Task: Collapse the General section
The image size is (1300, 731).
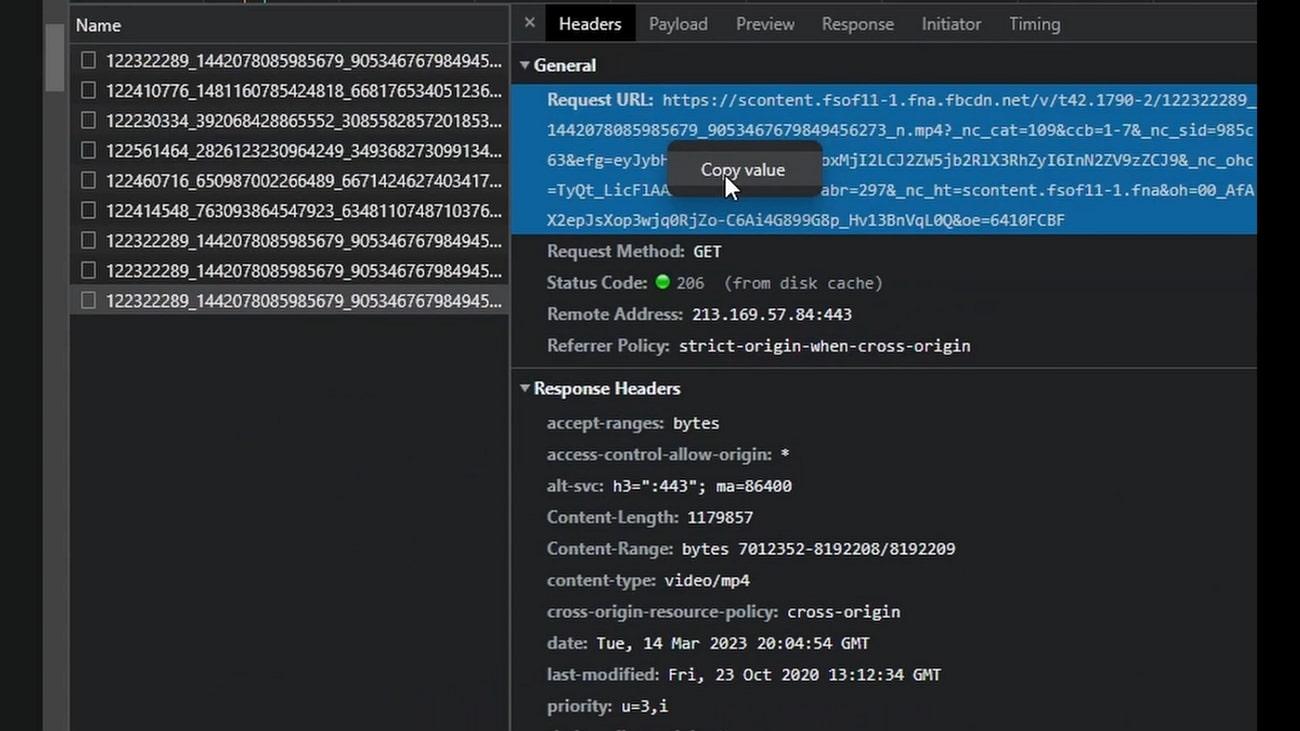Action: pos(525,66)
